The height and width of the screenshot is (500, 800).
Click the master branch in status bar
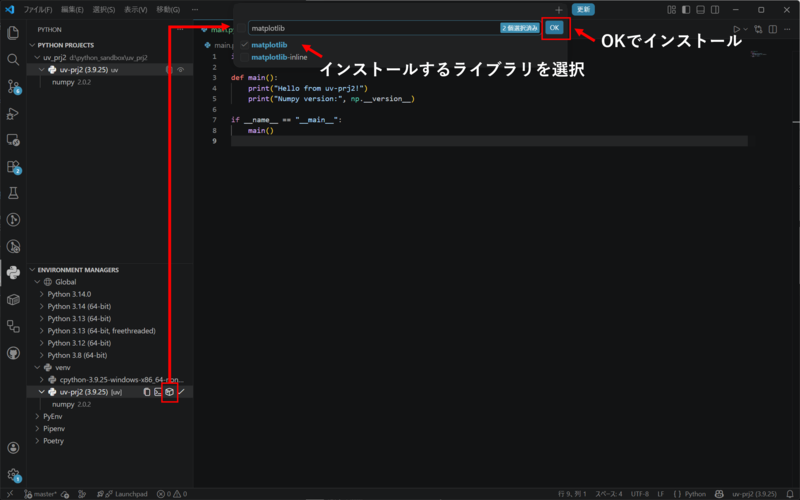click(41, 494)
